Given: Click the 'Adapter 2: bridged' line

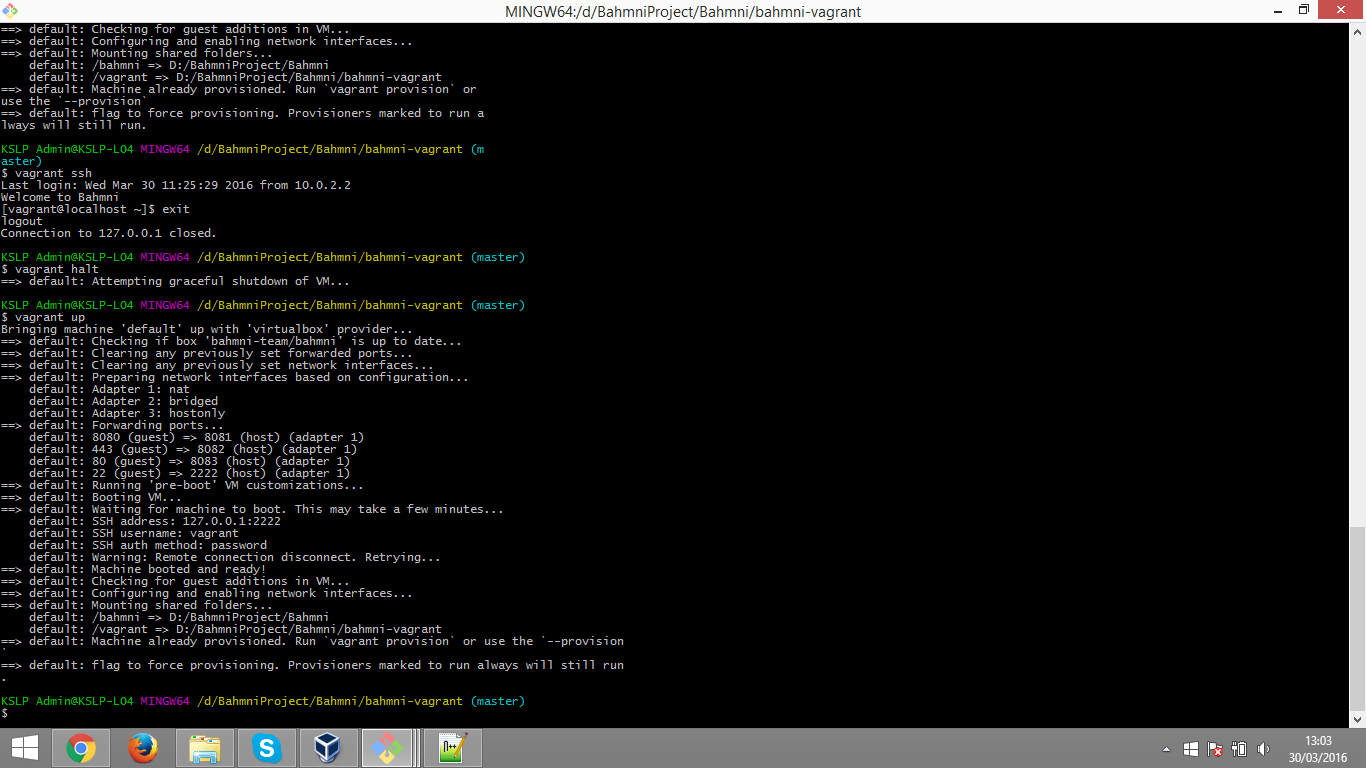Looking at the screenshot, I should [x=123, y=401].
